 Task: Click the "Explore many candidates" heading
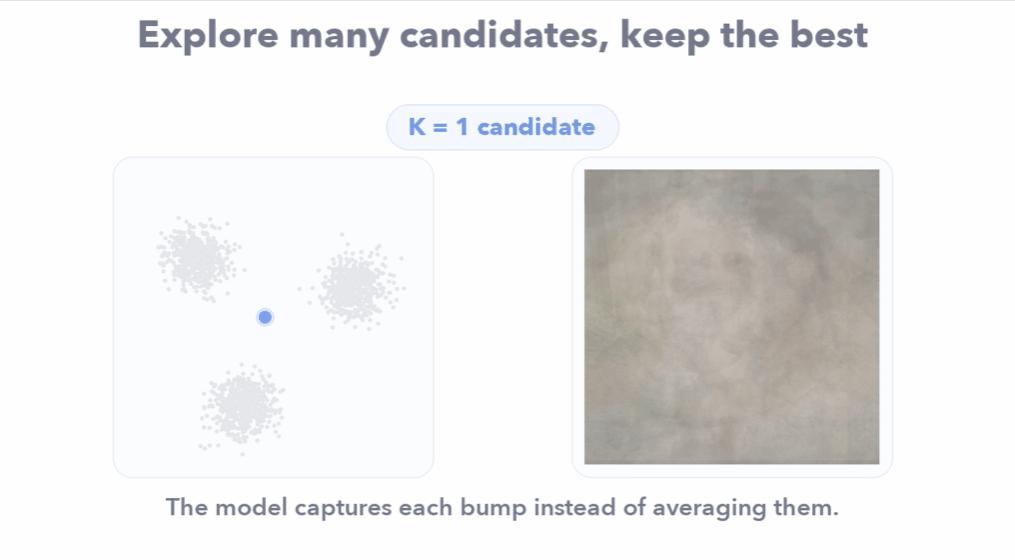[x=502, y=34]
